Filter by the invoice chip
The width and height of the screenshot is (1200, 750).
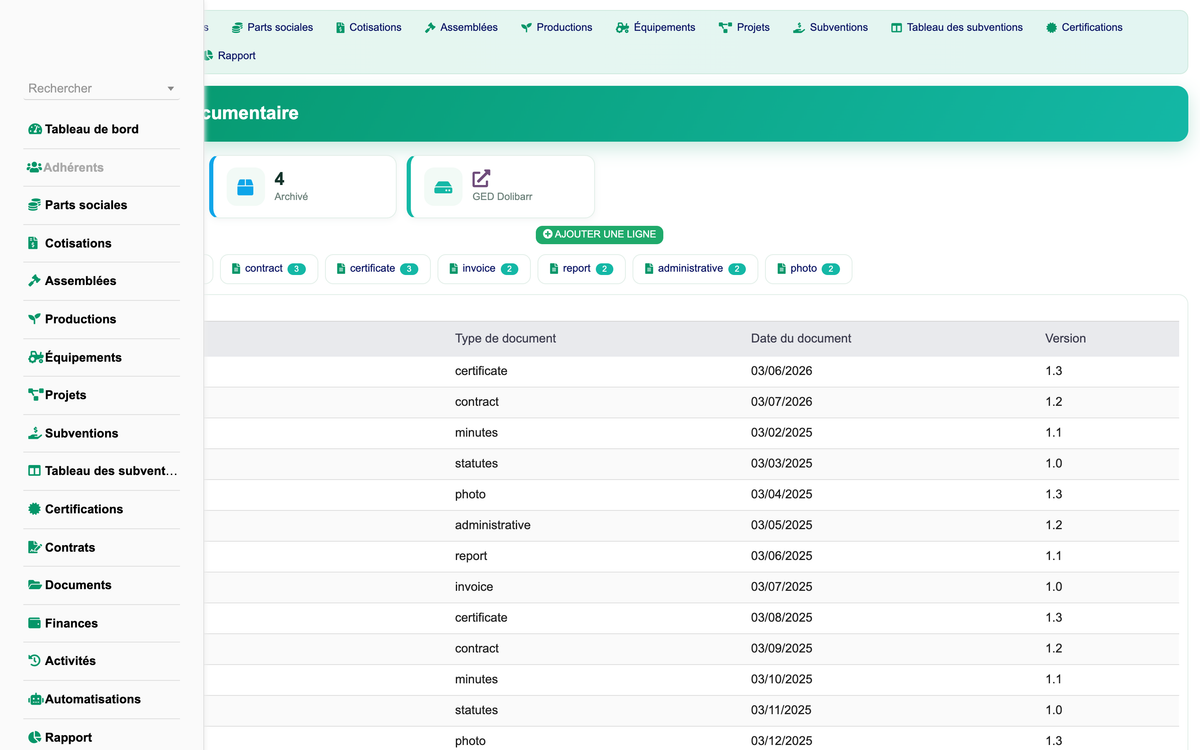484,269
